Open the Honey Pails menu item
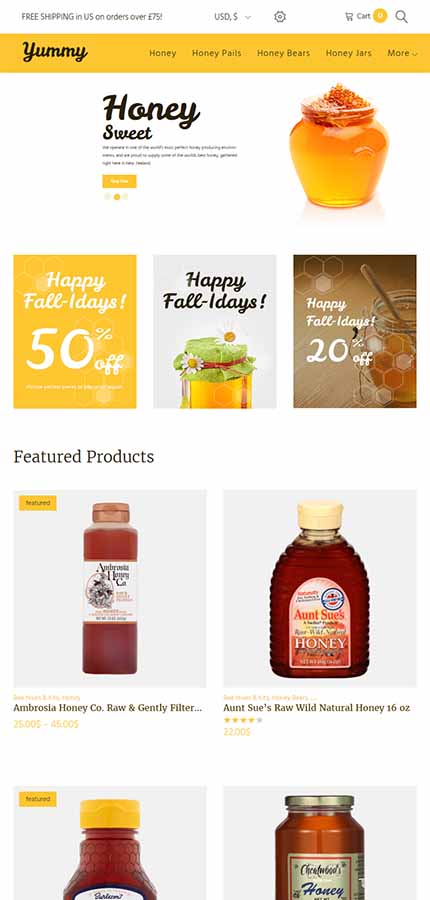The image size is (430, 900). [216, 53]
